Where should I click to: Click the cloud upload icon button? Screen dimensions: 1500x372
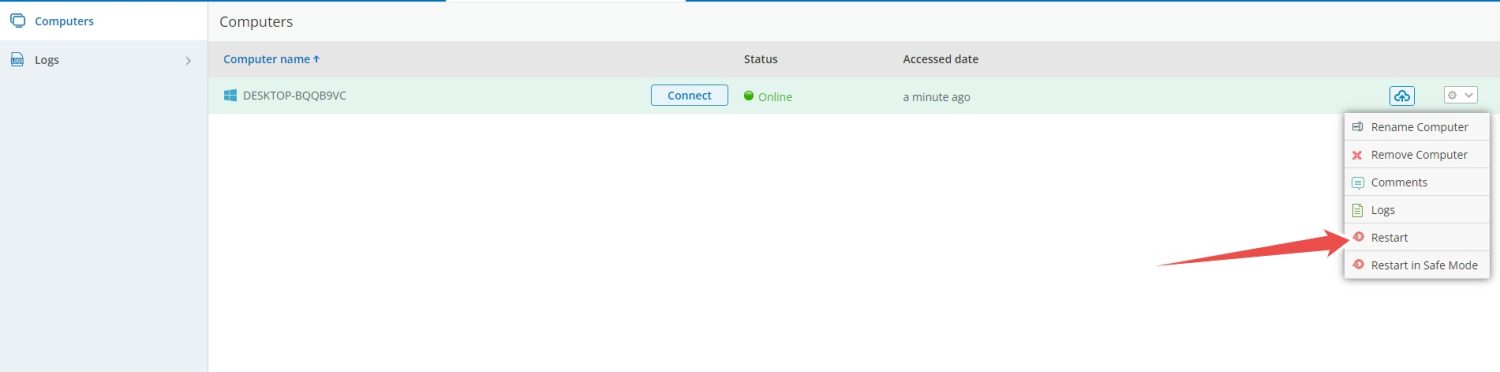(x=1402, y=95)
